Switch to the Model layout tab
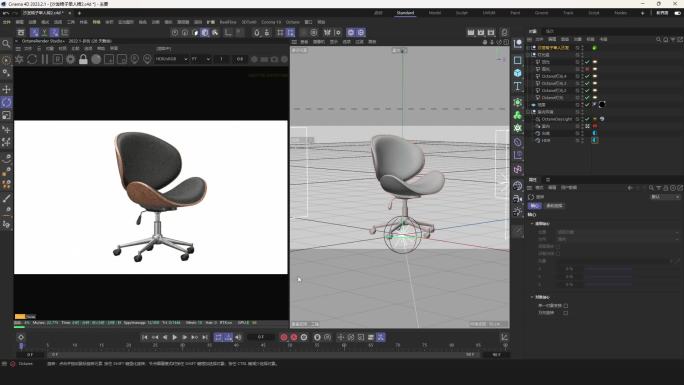Viewport: 684px width, 385px height. [x=434, y=13]
